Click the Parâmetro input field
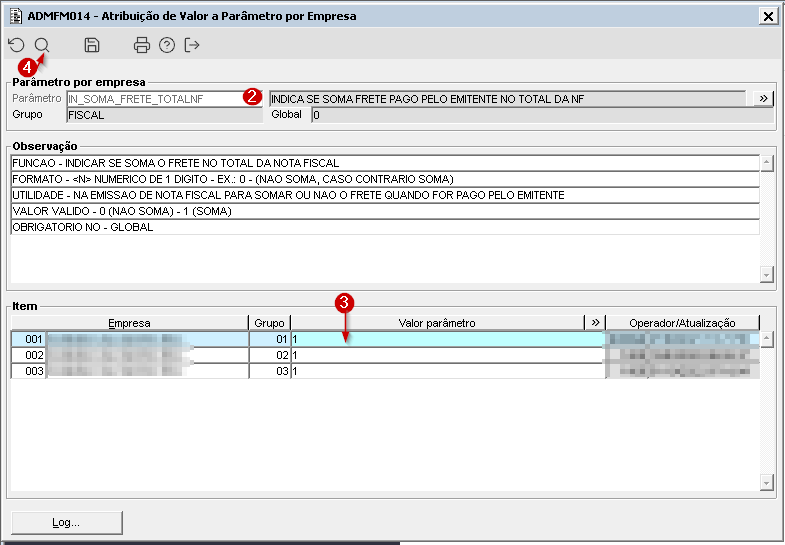 (x=165, y=99)
